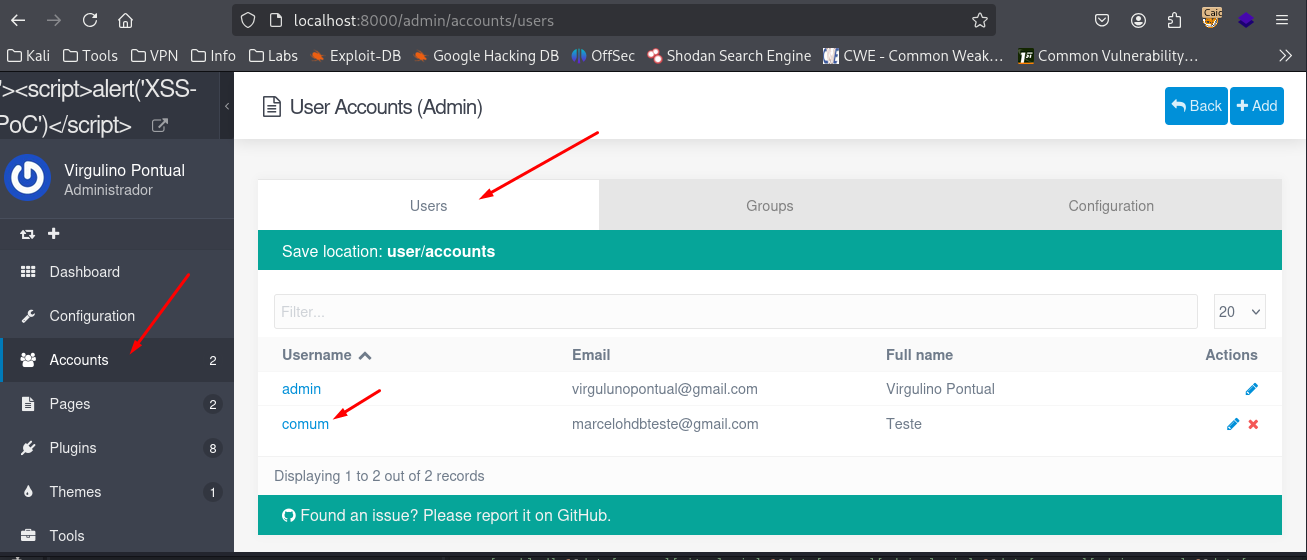Bookmark this page with star icon
Screen dimensions: 1307x560
pyautogui.click(x=979, y=20)
